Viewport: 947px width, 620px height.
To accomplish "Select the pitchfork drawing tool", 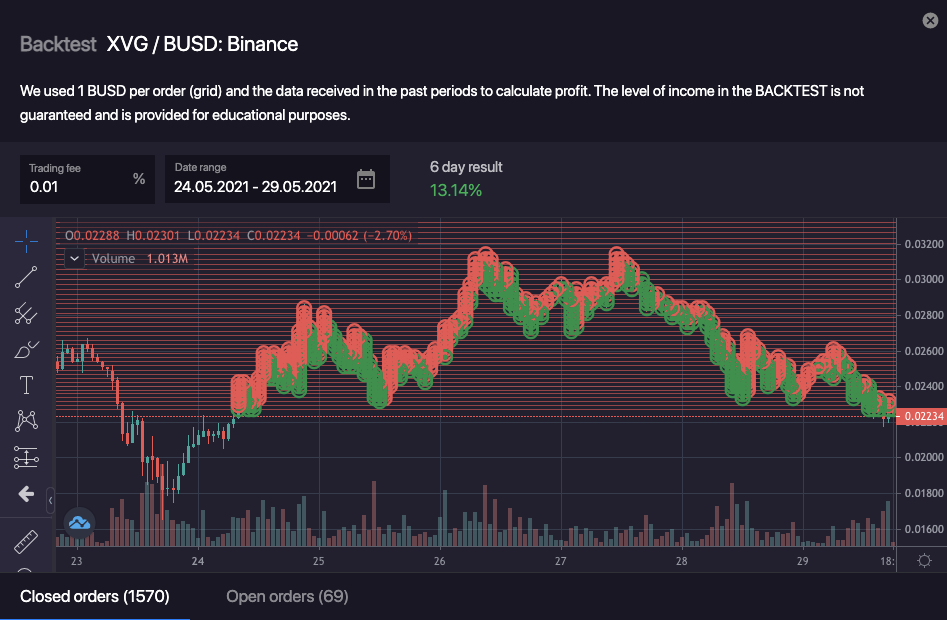I will (x=26, y=313).
